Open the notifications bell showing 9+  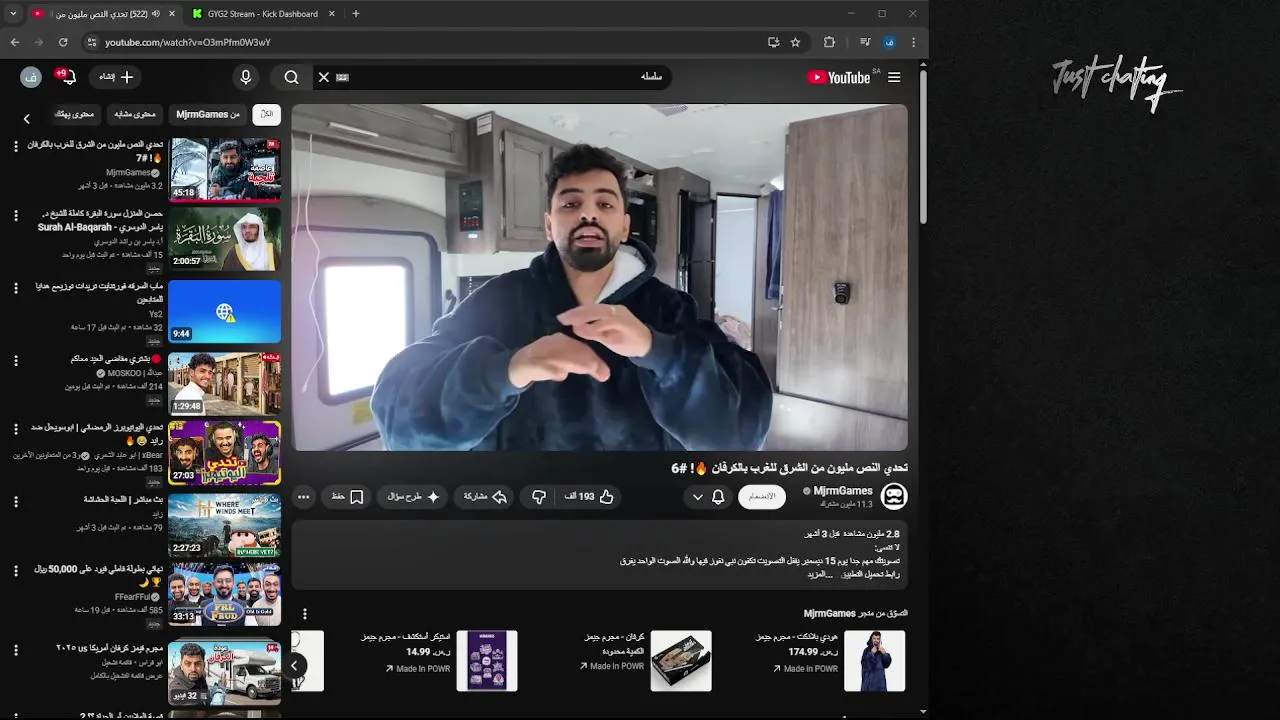[x=67, y=77]
